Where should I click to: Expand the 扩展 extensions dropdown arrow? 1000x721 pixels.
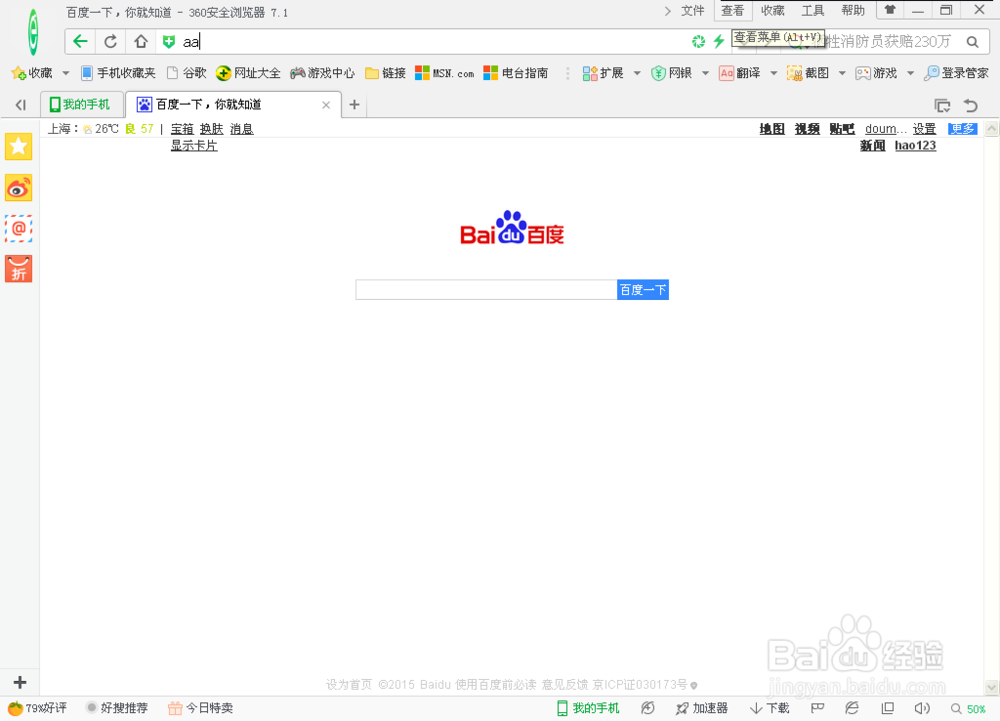click(x=636, y=73)
